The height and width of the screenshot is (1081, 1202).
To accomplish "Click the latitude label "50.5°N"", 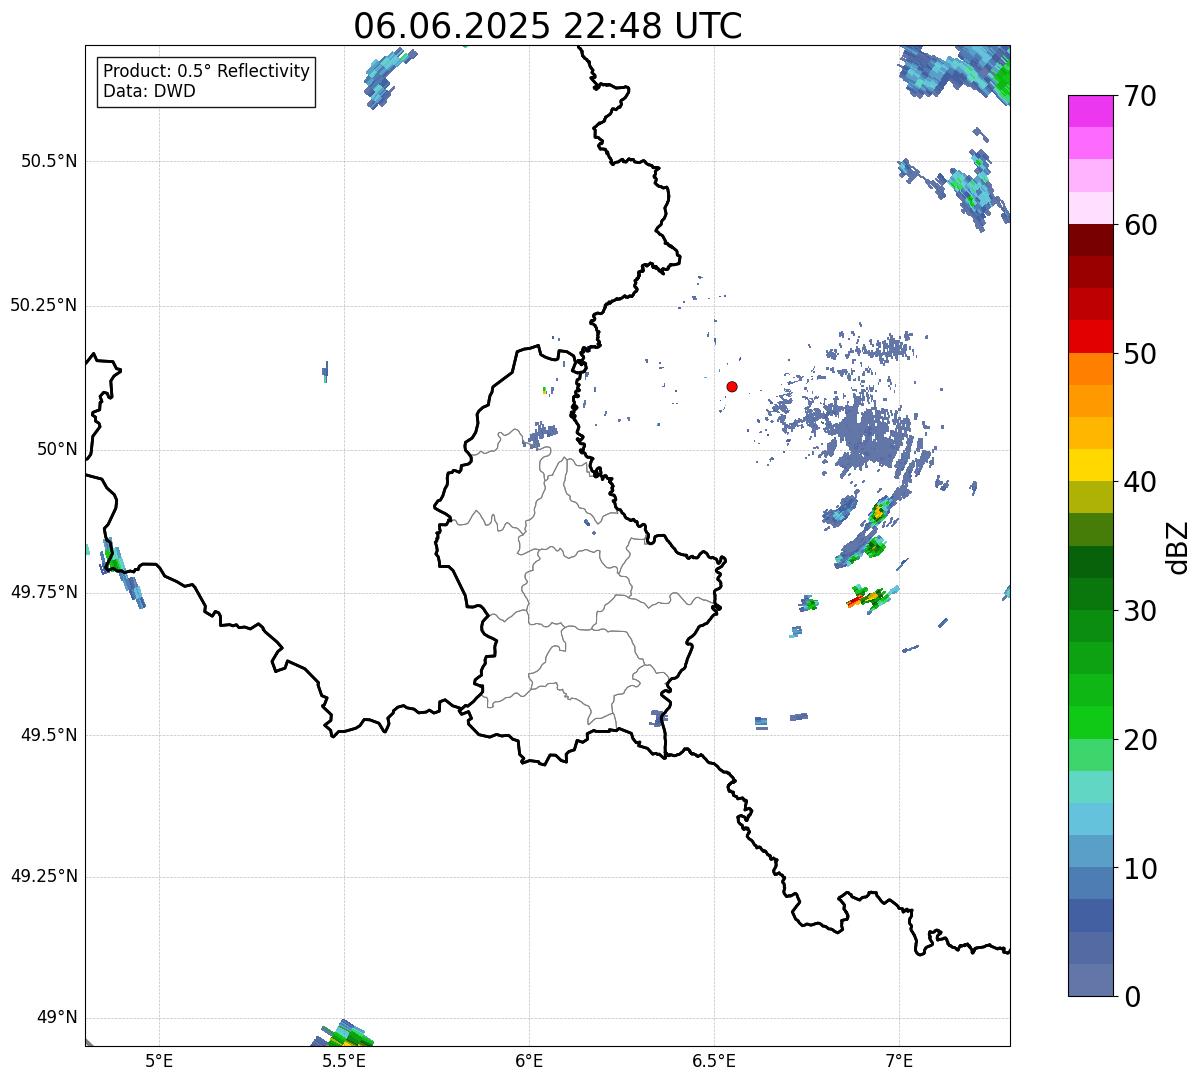I will tap(49, 161).
